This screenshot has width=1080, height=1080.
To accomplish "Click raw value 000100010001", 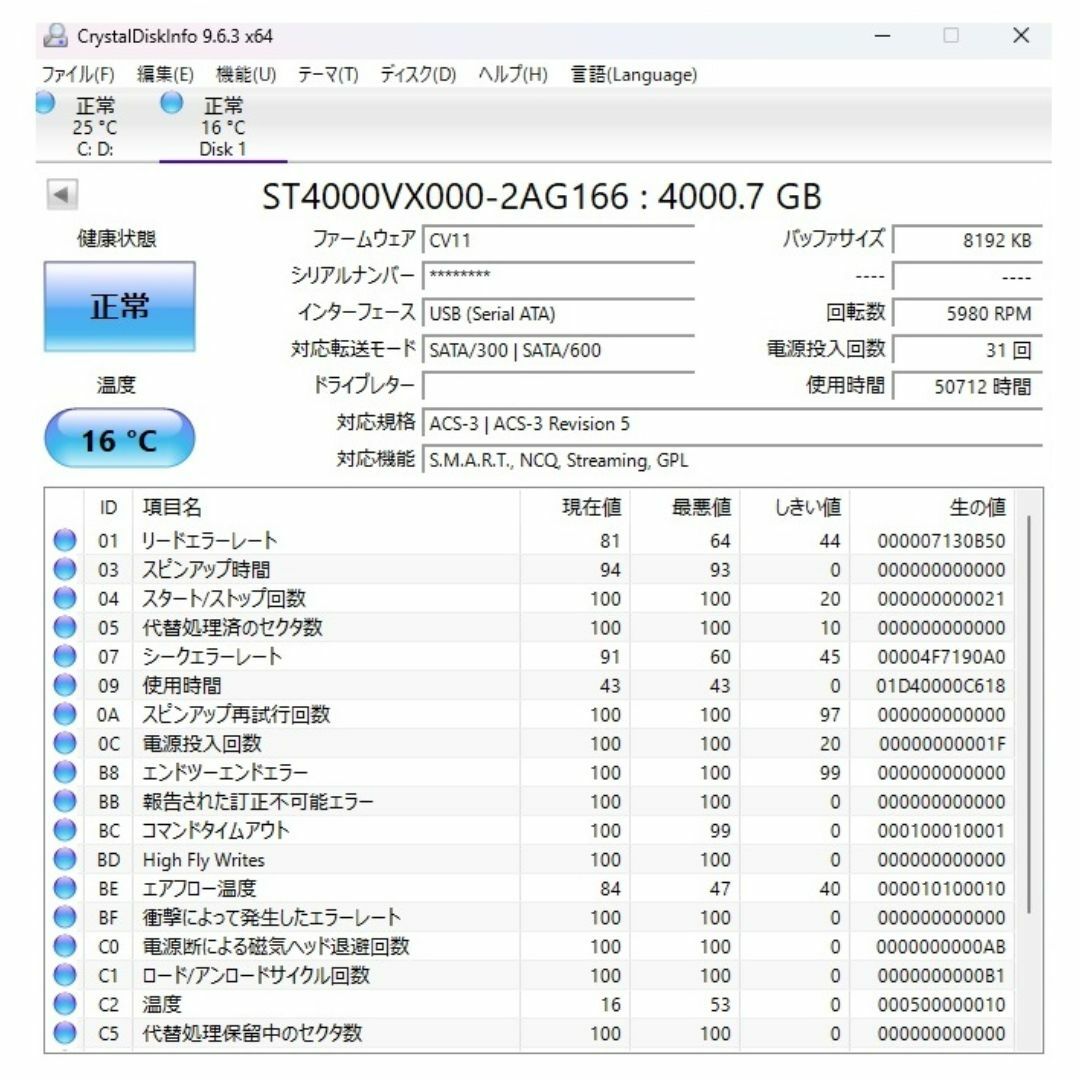I will pyautogui.click(x=941, y=830).
